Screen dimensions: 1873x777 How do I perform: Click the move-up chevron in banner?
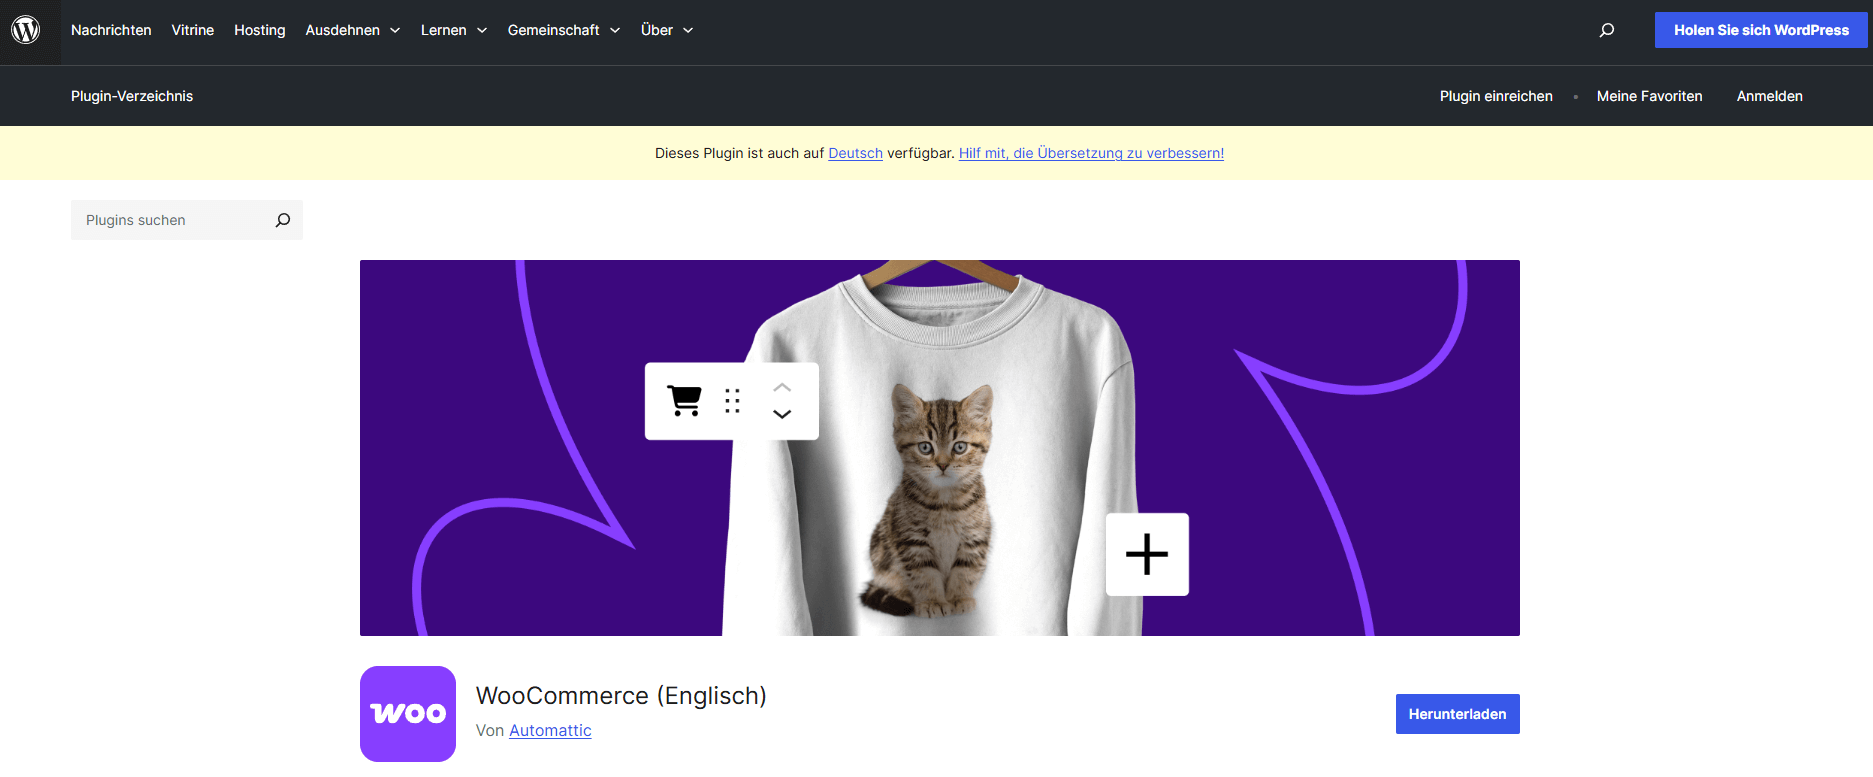point(782,387)
